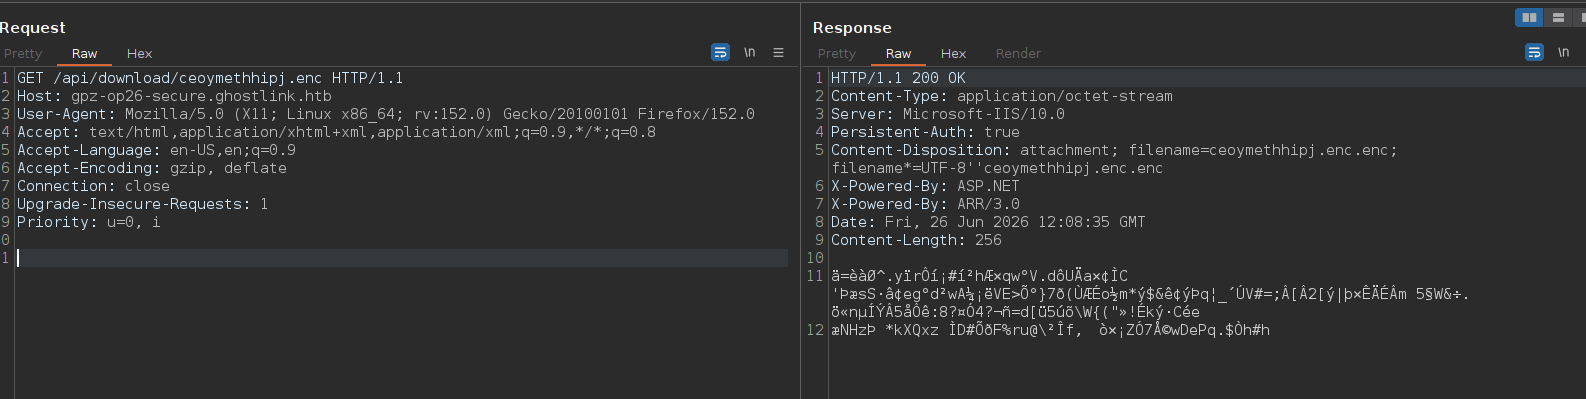
Task: Toggle word wrap in the Response pane
Action: pos(1534,53)
